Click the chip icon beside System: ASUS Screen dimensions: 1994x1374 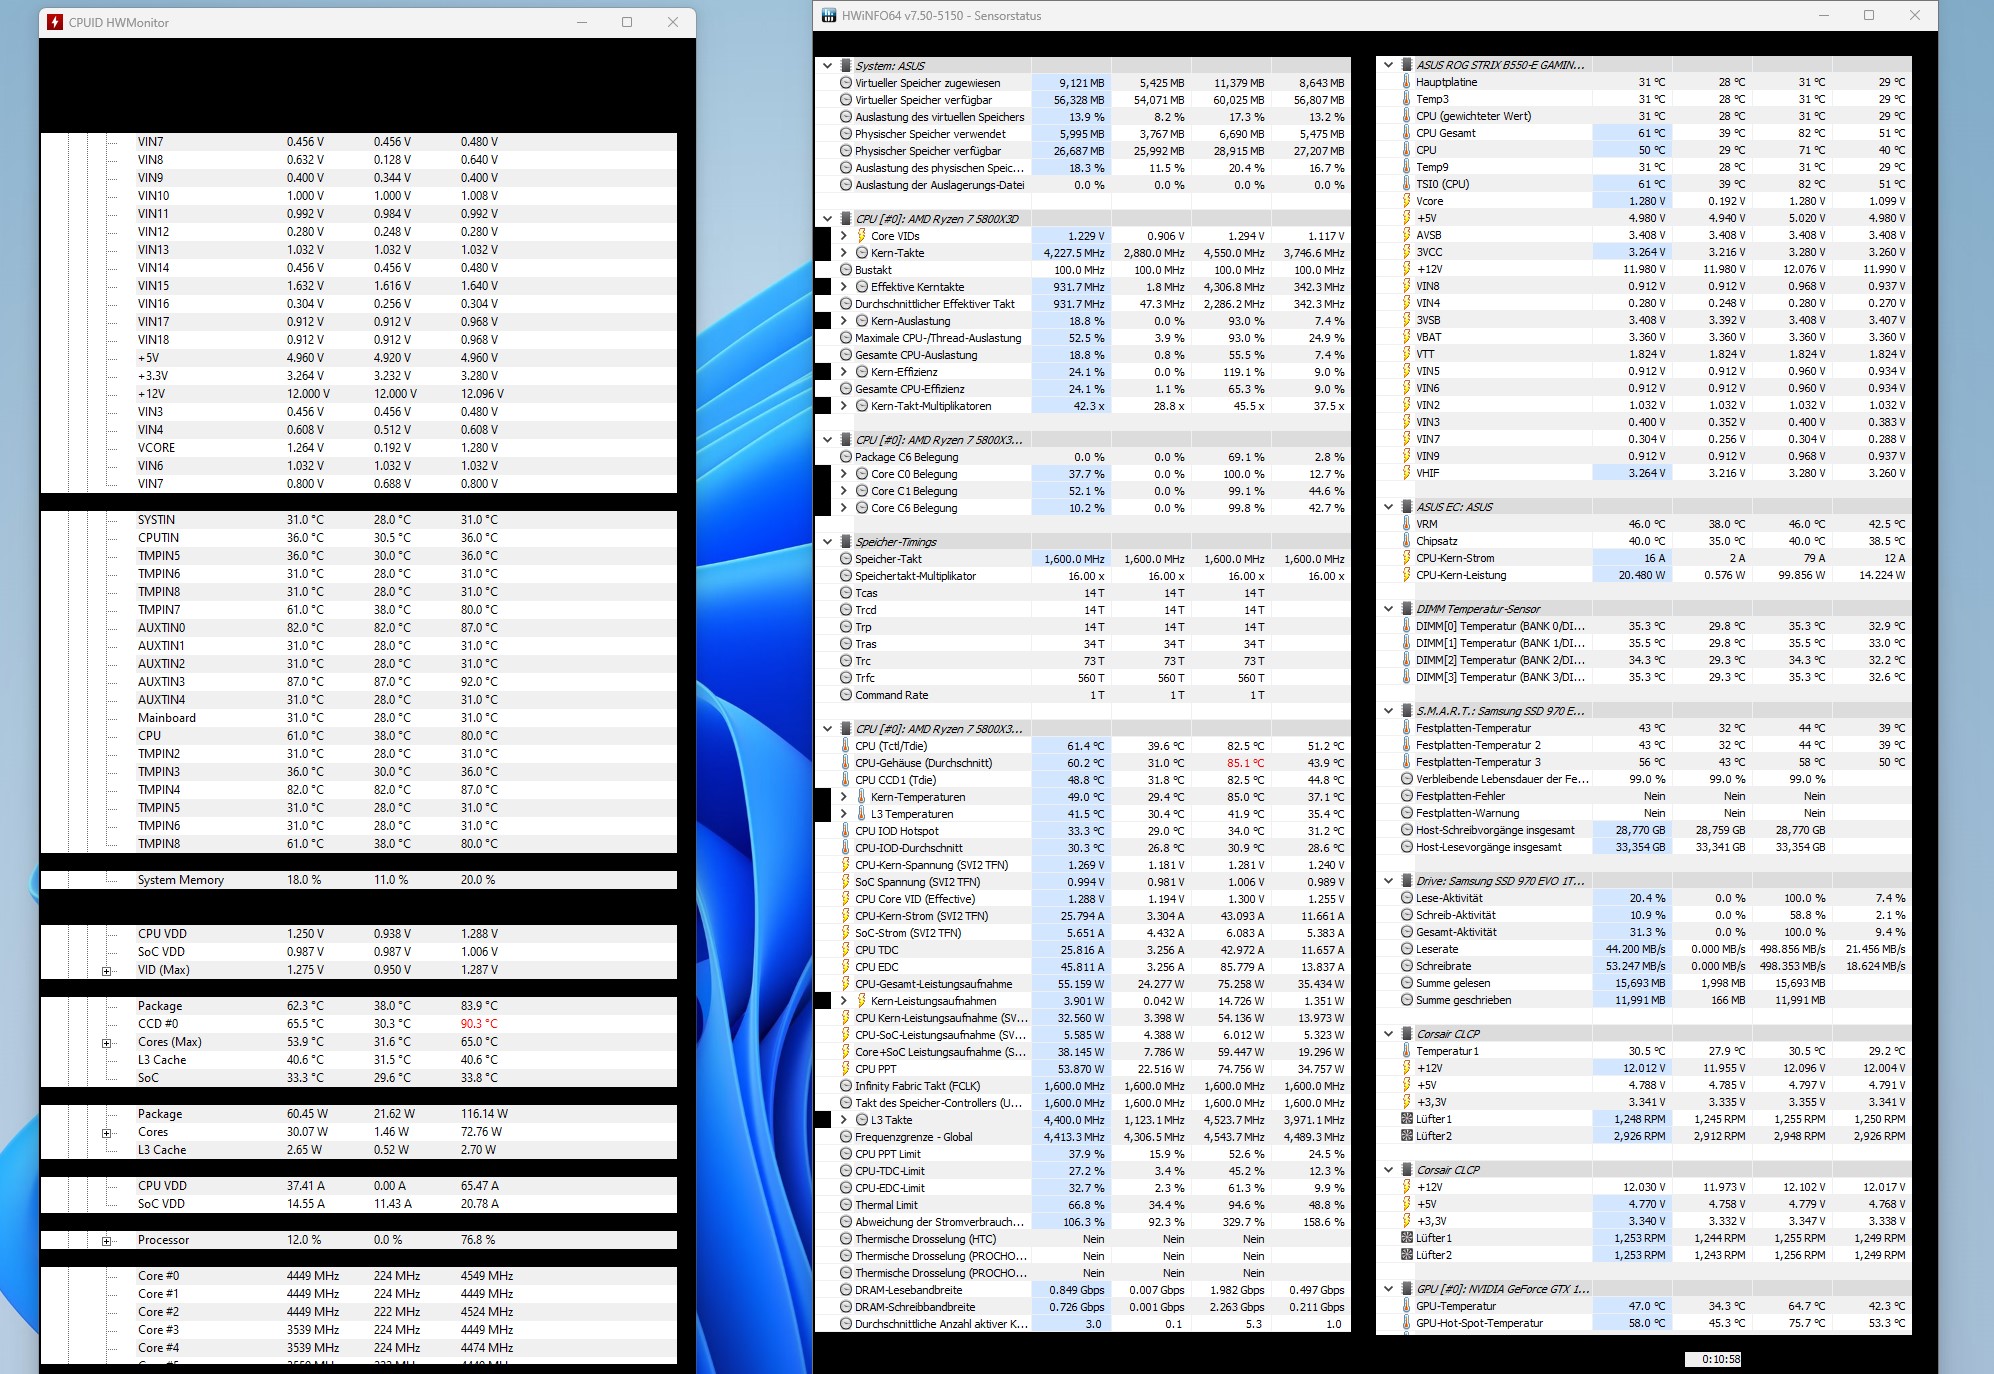(846, 66)
